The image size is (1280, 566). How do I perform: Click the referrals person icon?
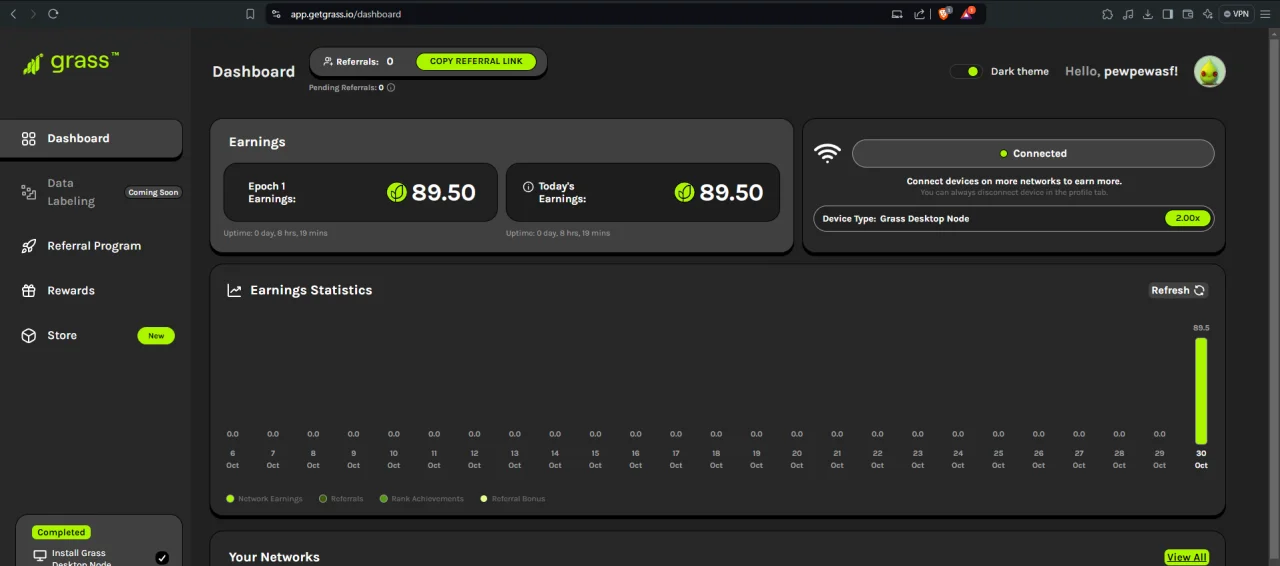328,61
